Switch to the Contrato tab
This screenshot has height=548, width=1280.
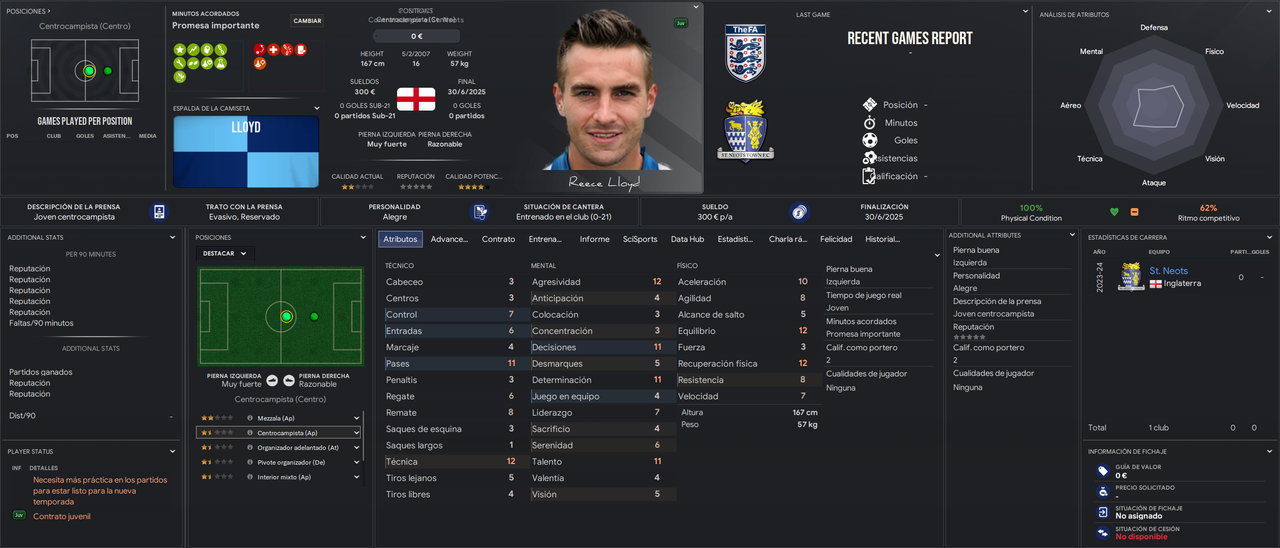[498, 240]
